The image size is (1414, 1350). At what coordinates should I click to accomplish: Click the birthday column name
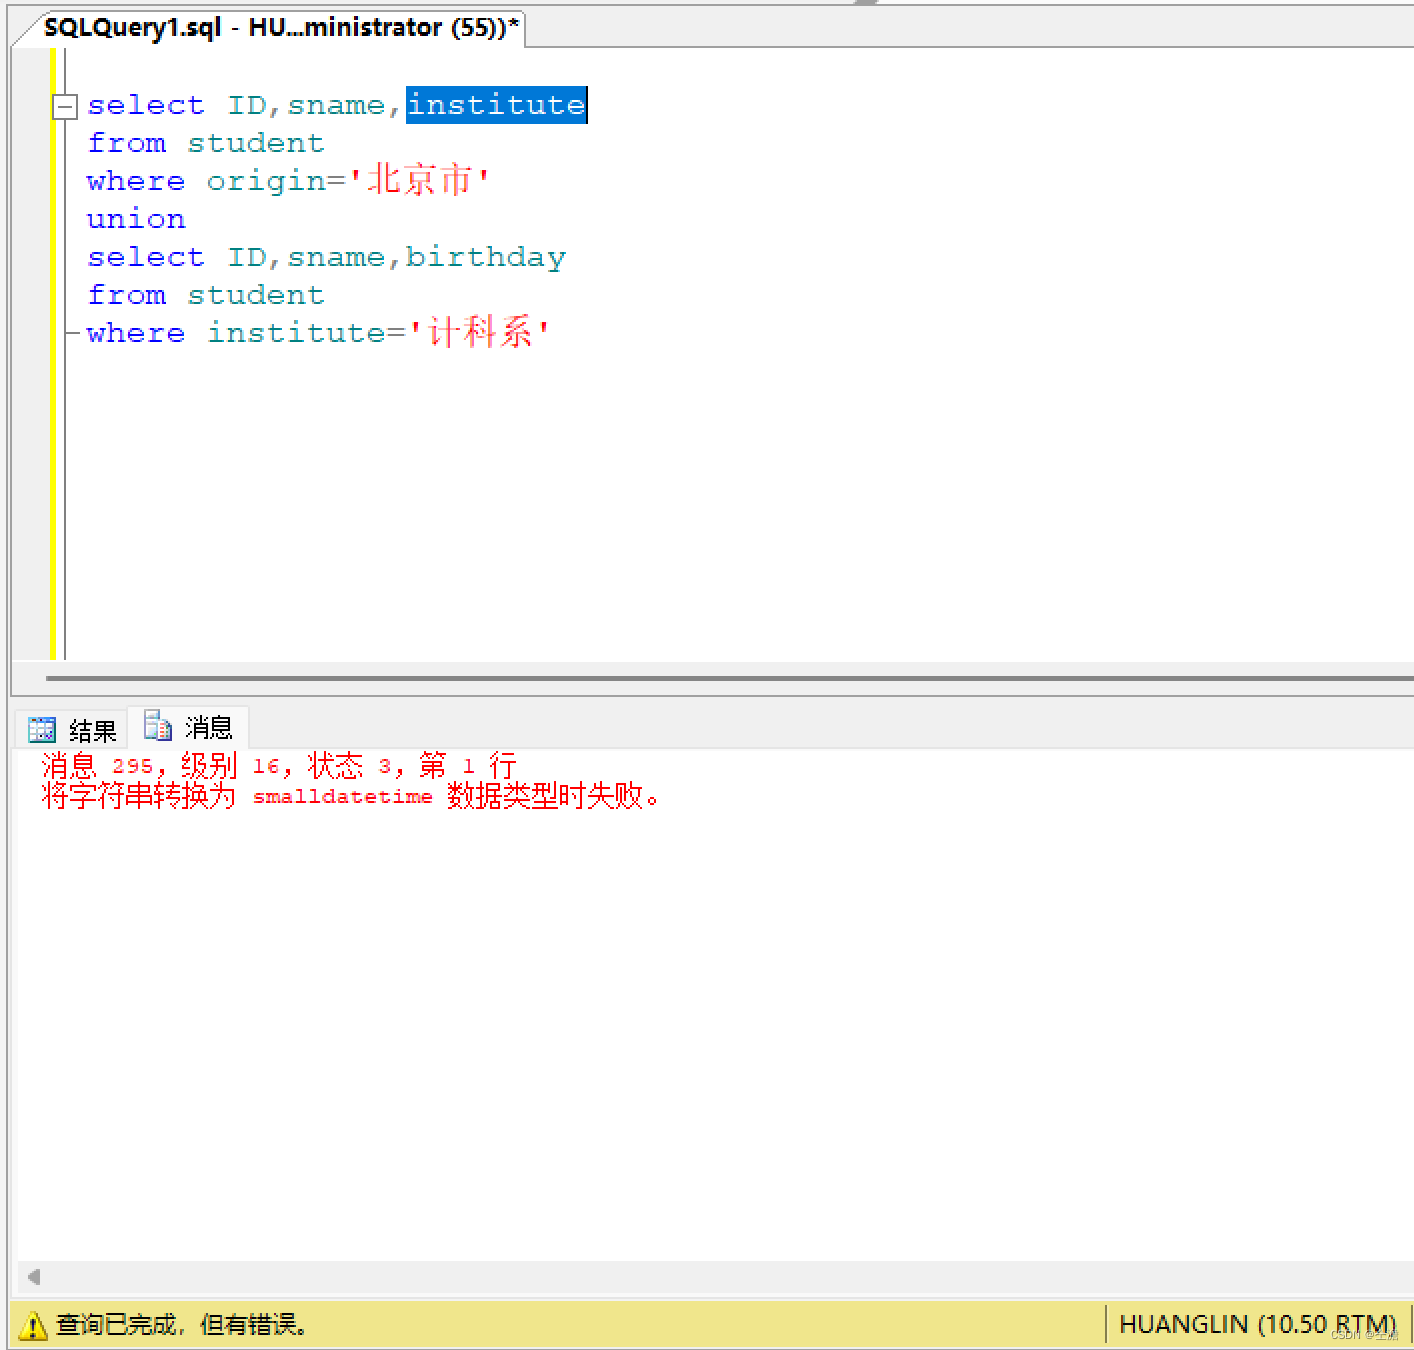486,257
